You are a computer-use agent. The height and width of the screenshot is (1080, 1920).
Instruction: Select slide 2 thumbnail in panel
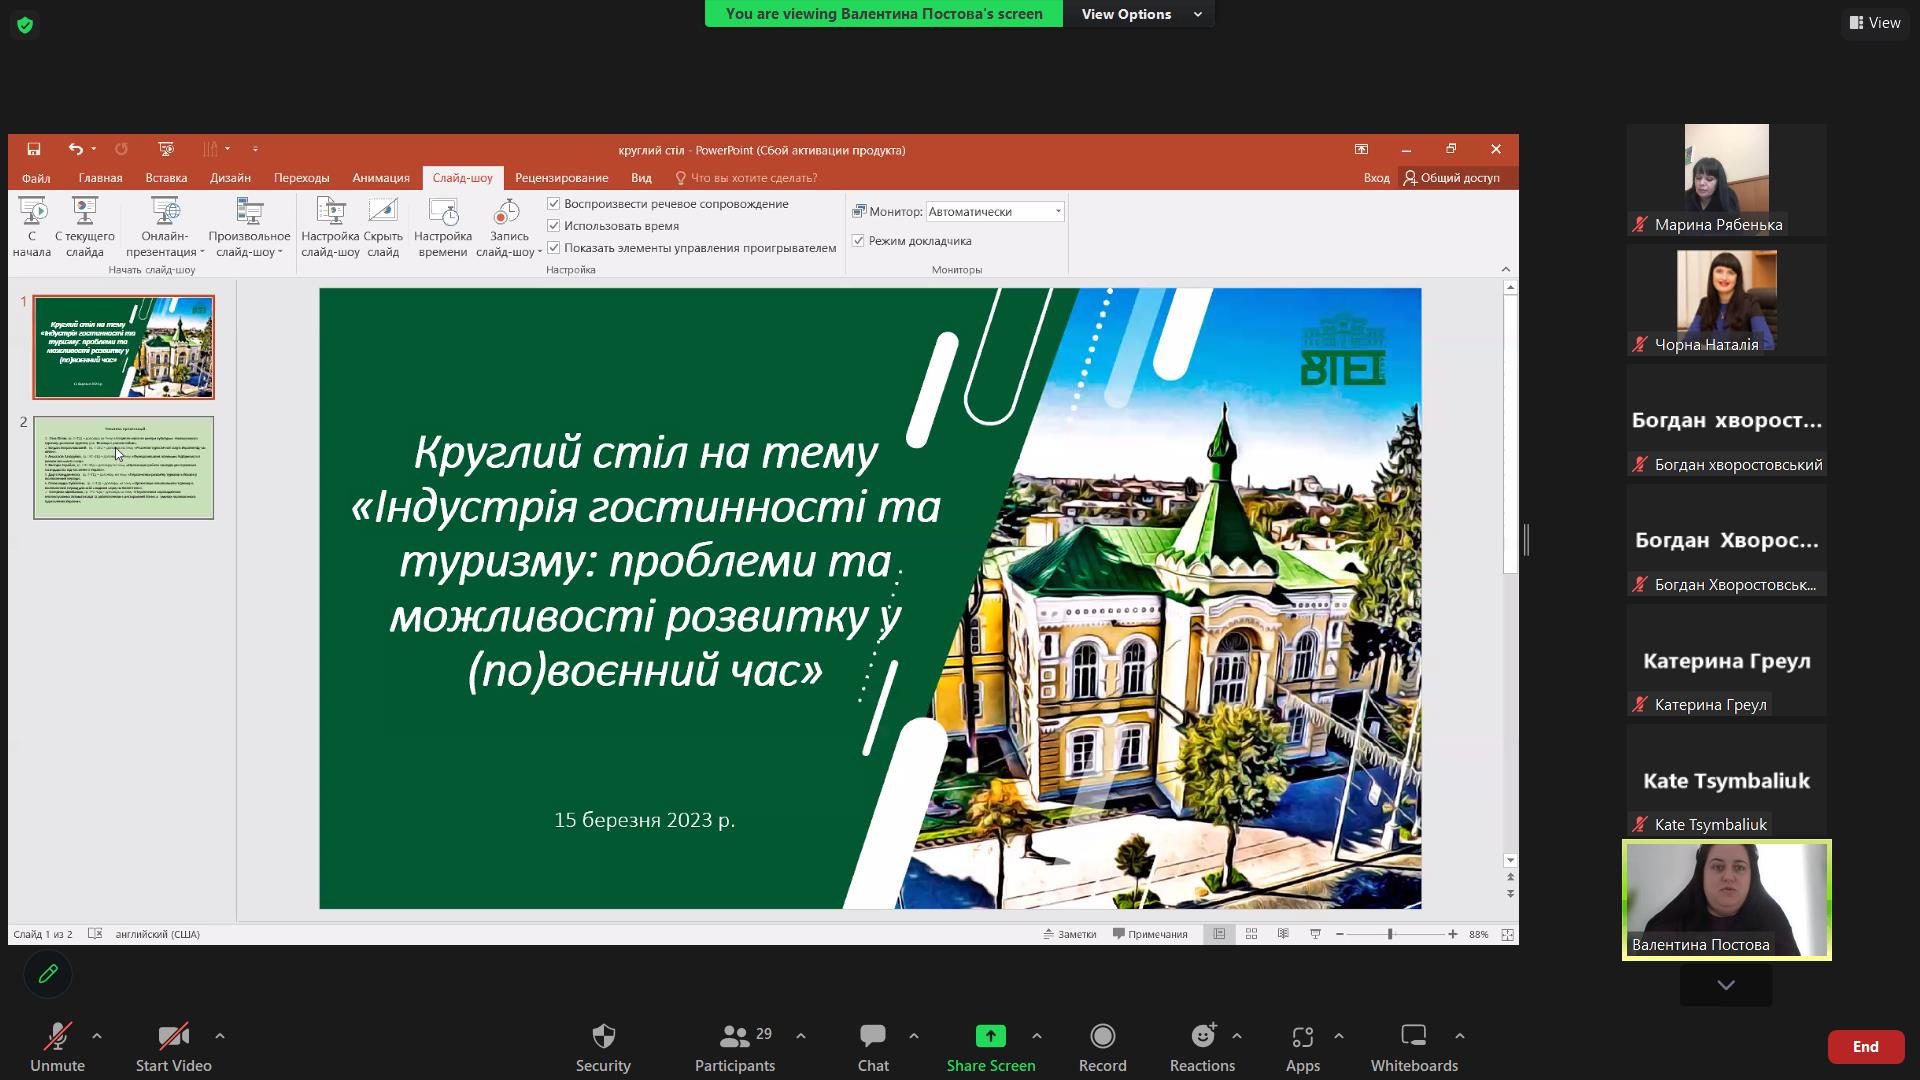[x=124, y=468]
